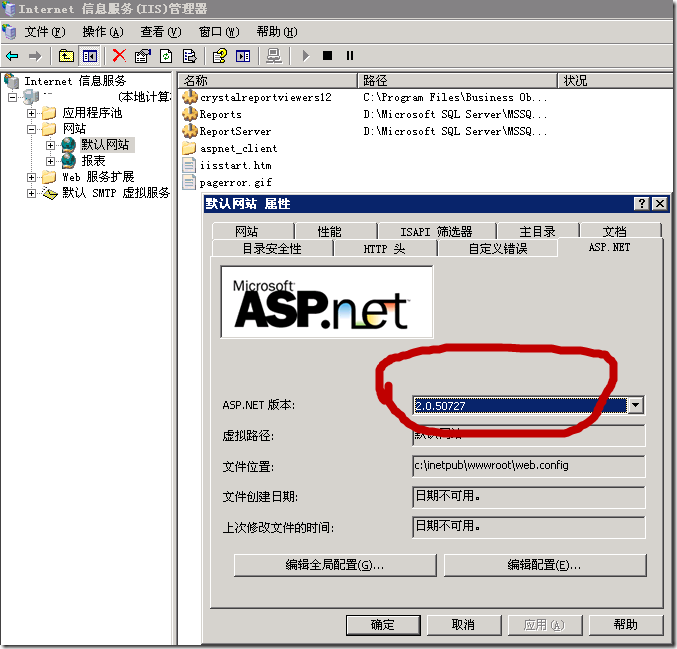This screenshot has height=649, width=677.
Task: Select the 报表 site globe icon
Action: coord(68,161)
